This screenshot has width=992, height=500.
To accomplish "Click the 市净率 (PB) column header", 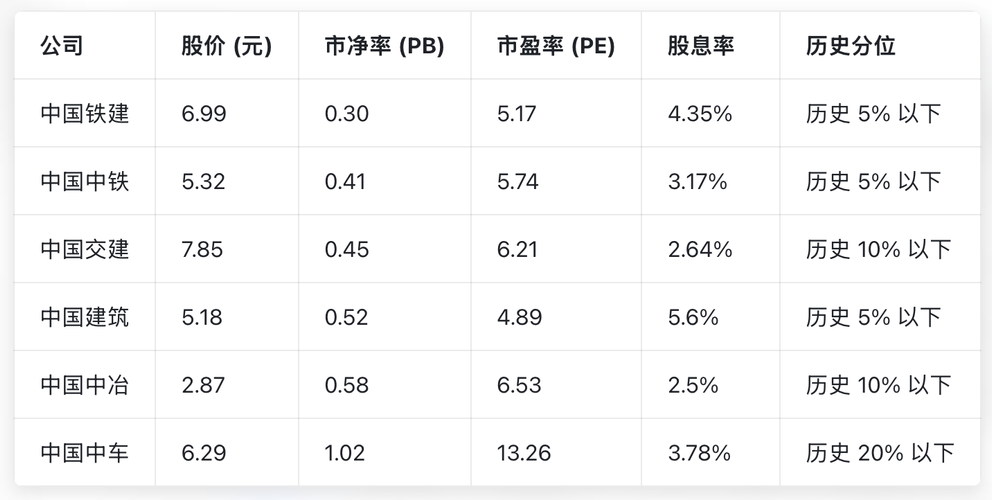I will (x=384, y=46).
